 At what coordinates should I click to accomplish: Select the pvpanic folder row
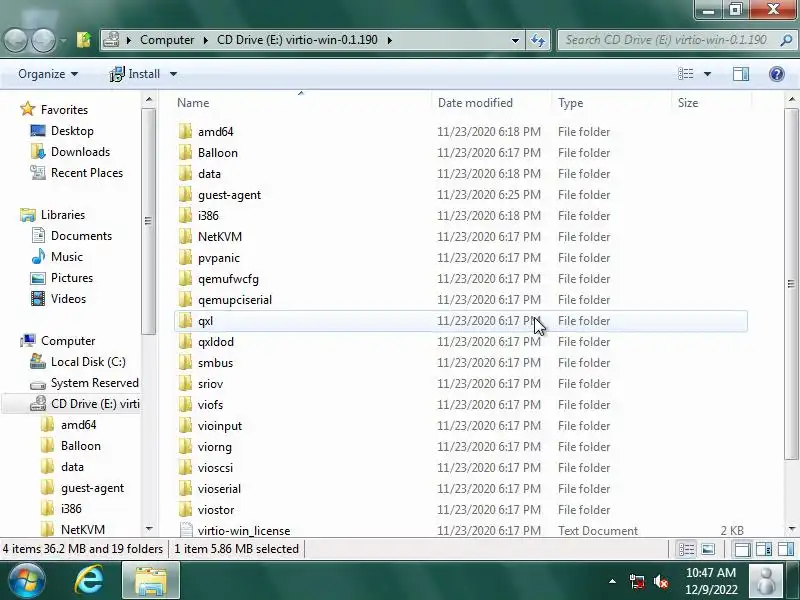461,258
